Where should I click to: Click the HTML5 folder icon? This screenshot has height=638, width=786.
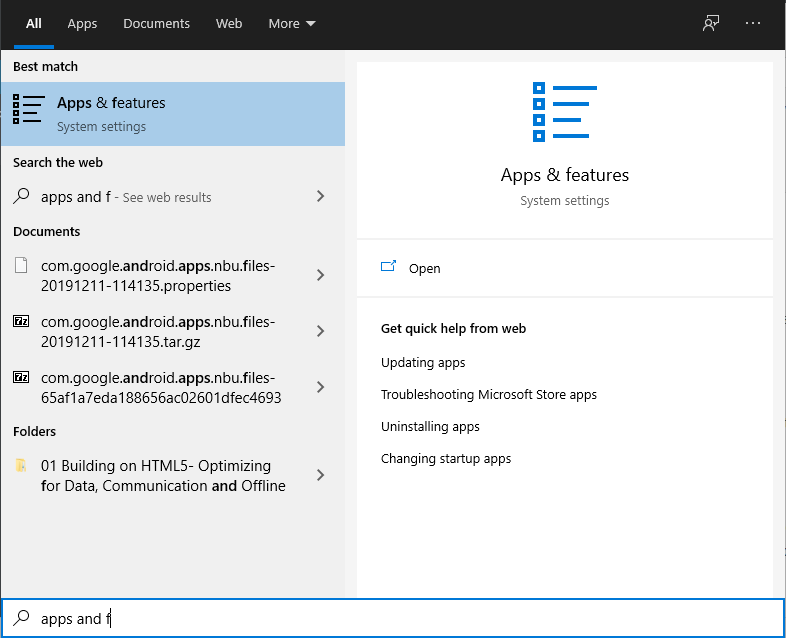21,466
